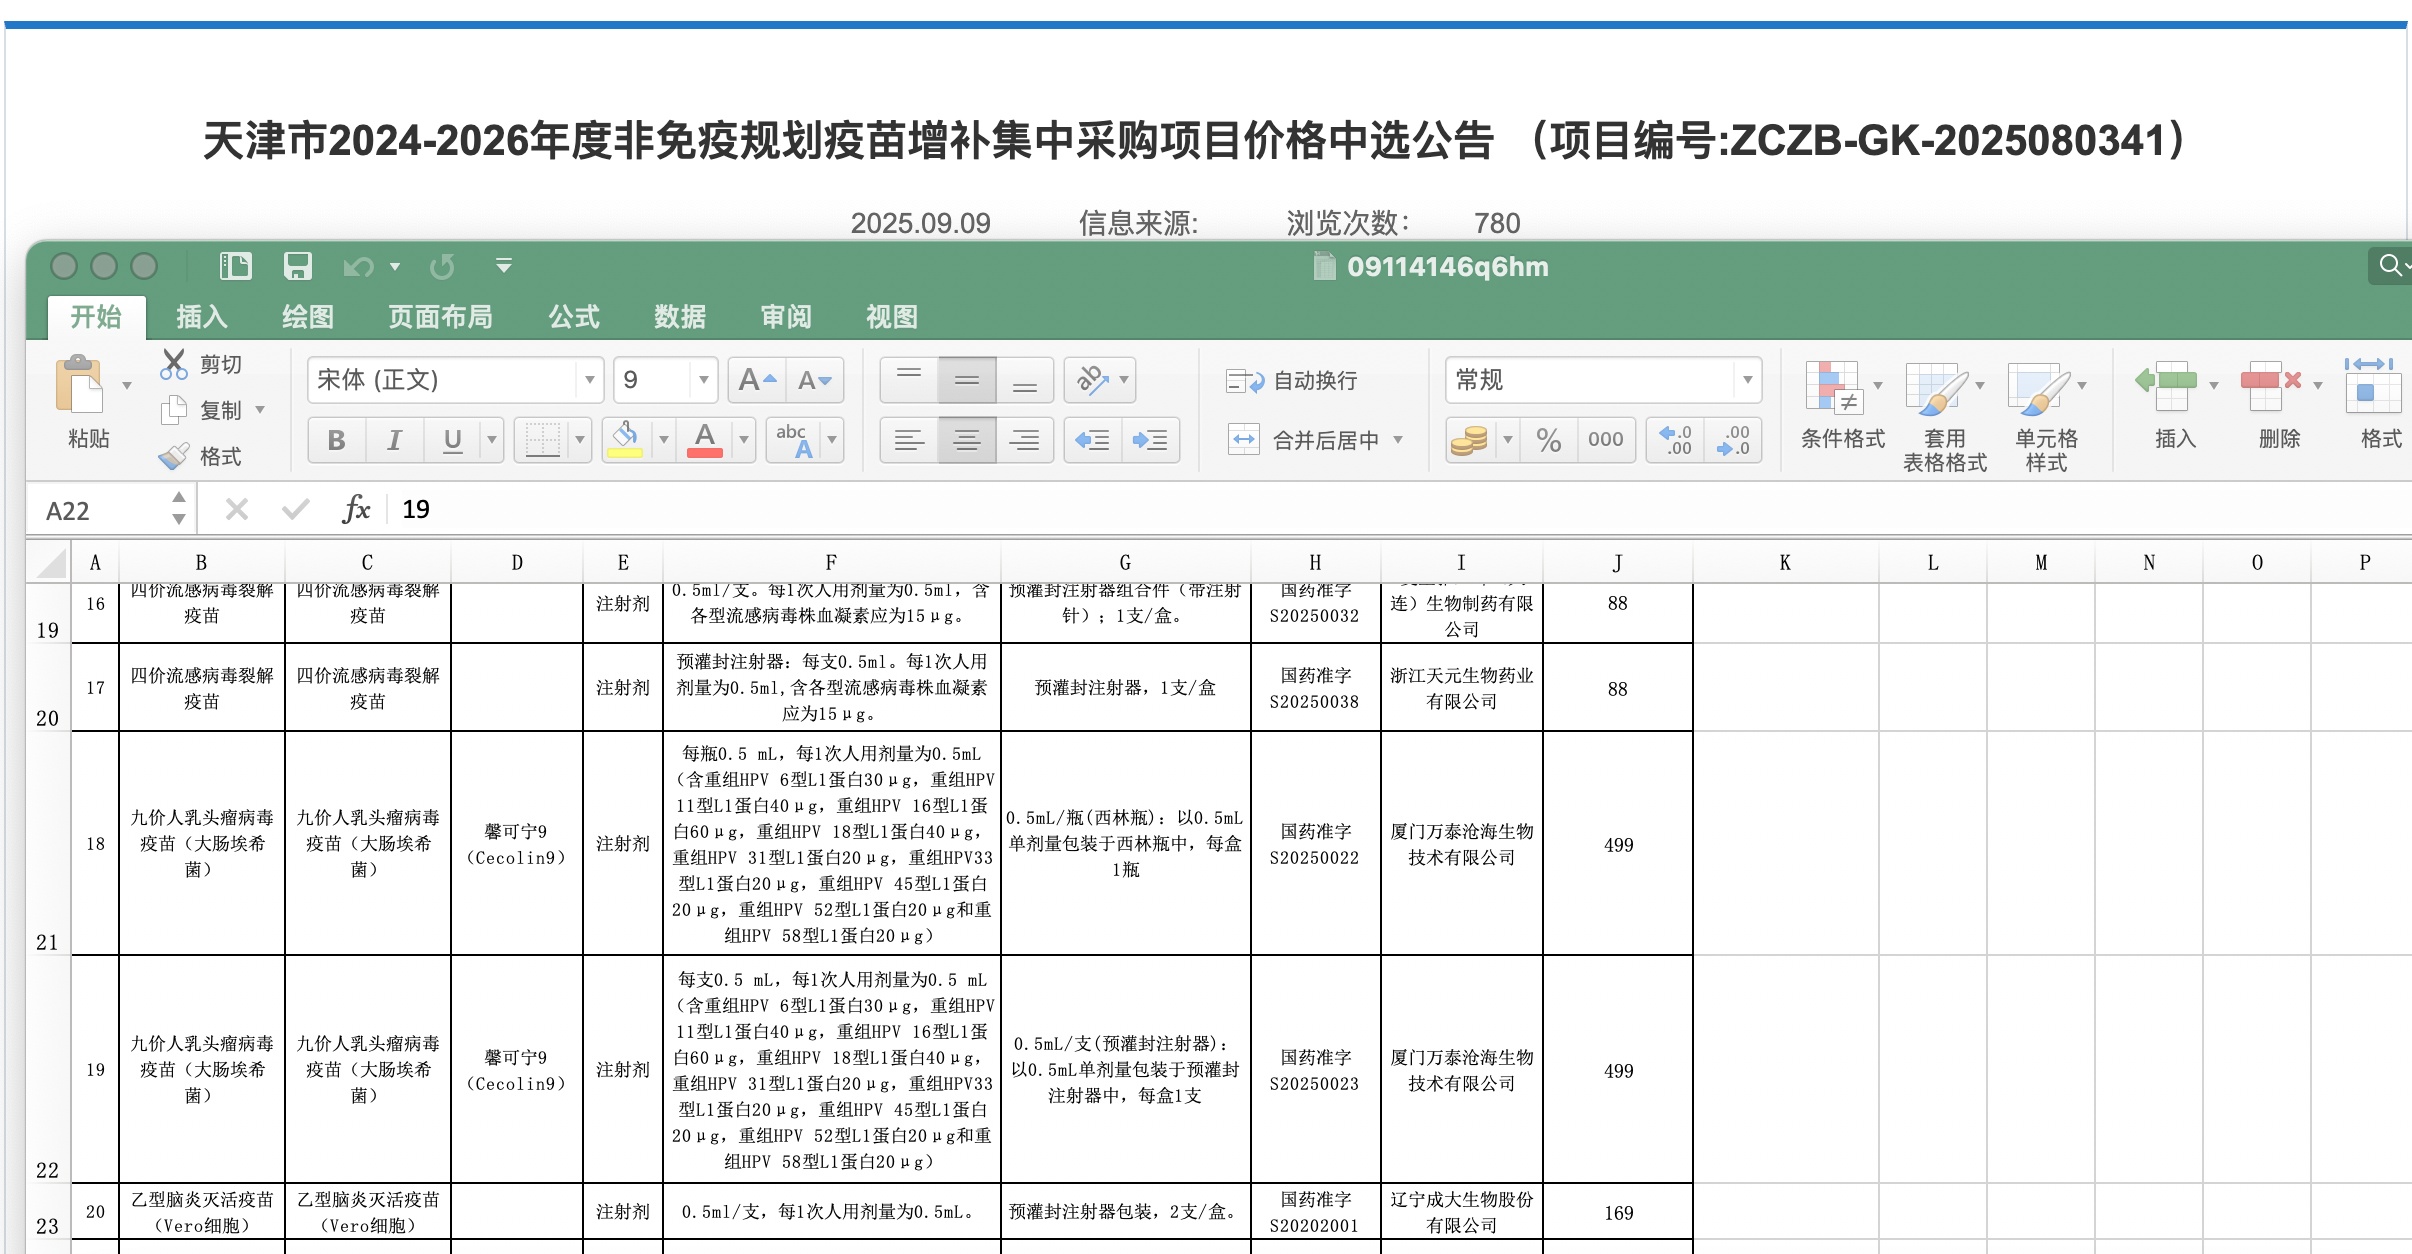2412x1254 pixels.
Task: Click the decrease decimal icon
Action: [x=1733, y=440]
